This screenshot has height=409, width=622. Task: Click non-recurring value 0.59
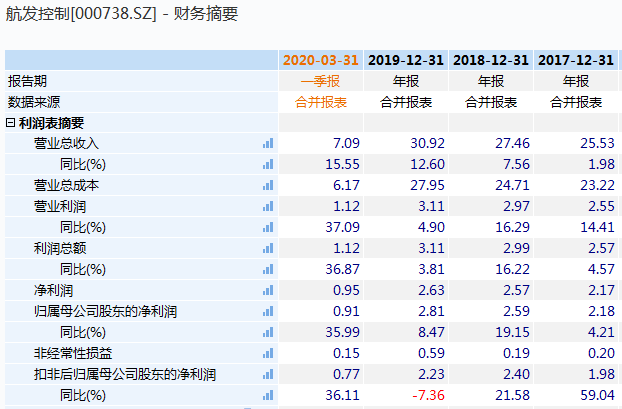[x=432, y=353]
